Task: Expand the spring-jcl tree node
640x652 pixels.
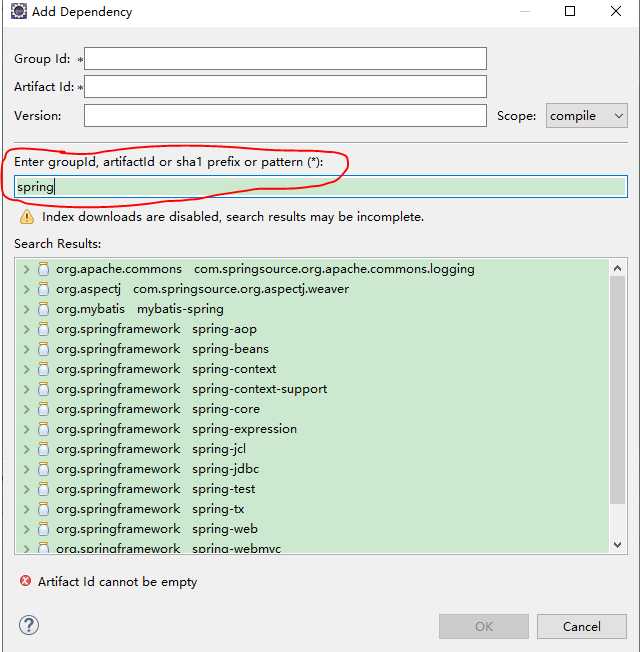Action: click(27, 449)
